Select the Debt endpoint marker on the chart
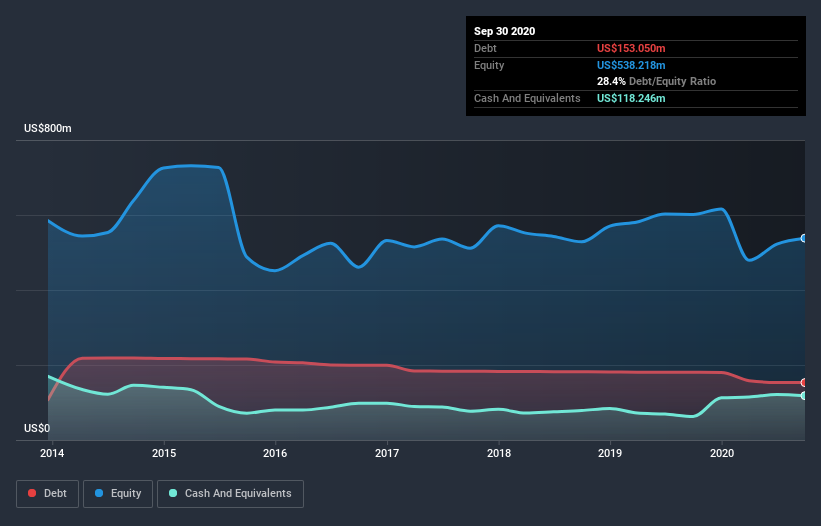 coord(804,383)
